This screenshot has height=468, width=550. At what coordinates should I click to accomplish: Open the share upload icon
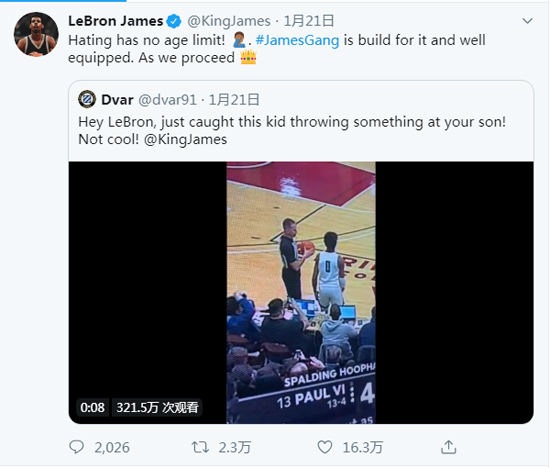tap(448, 447)
